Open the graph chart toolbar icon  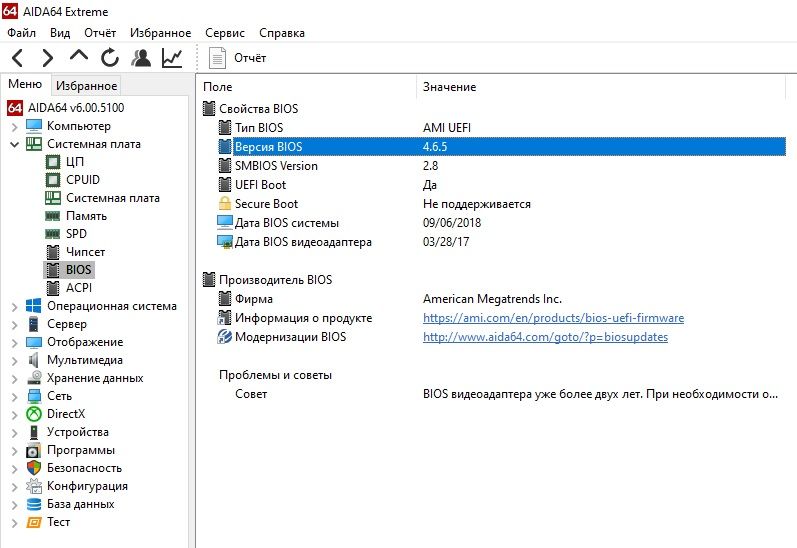pos(172,58)
